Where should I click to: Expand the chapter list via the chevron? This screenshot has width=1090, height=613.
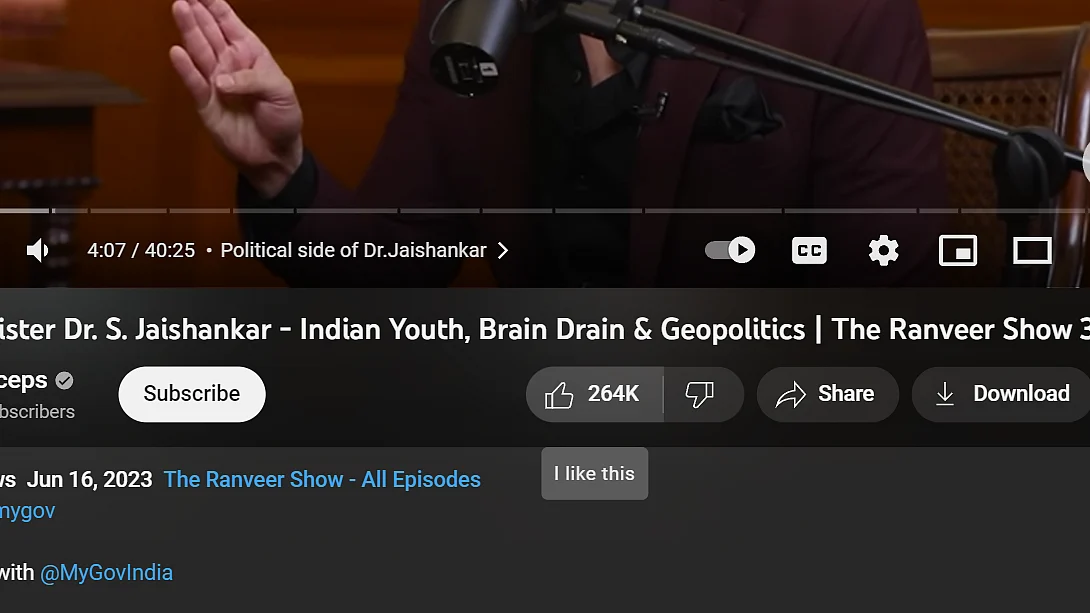[x=503, y=250]
